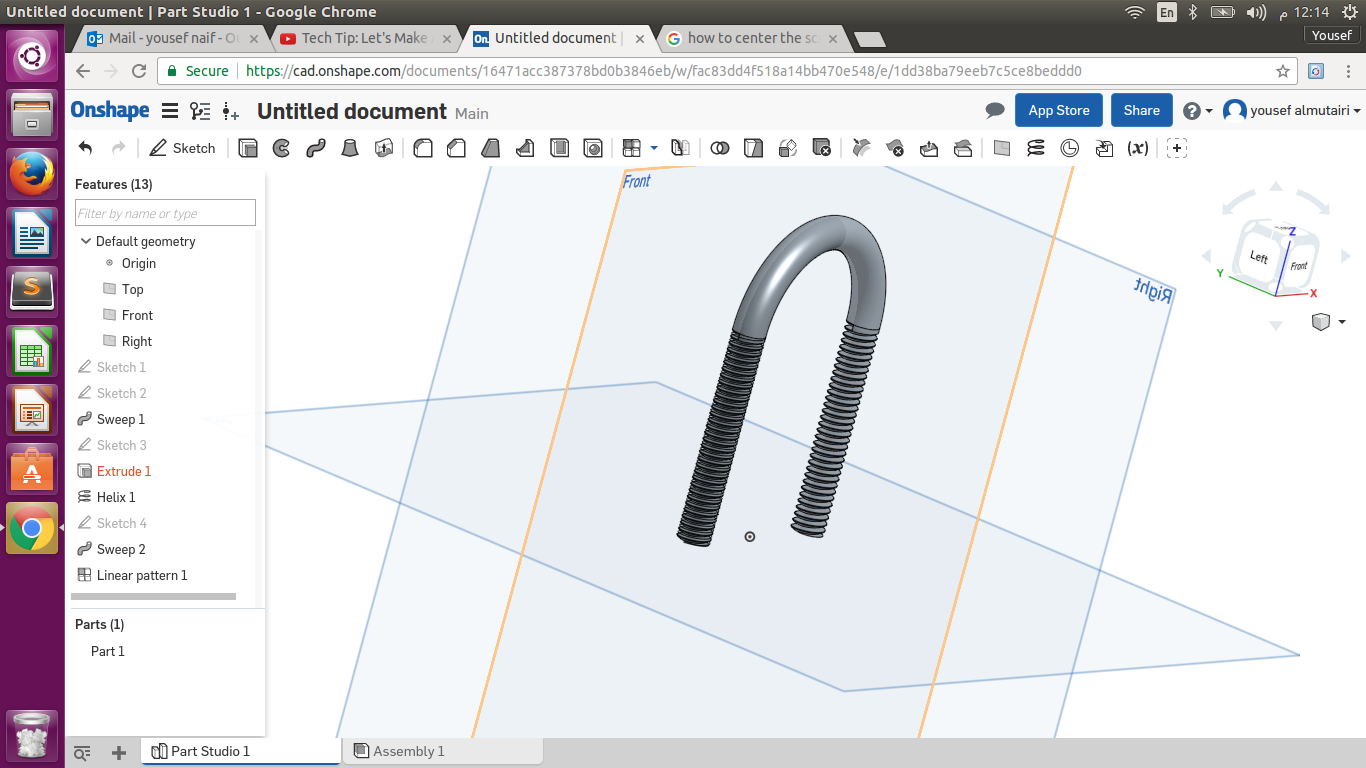Screen dimensions: 1366x768
Task: Open the yousef almutairi account menu
Action: tap(1292, 110)
